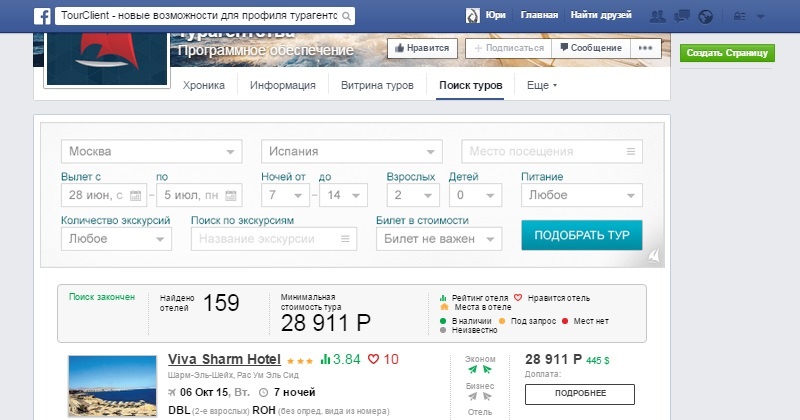Click Рейтинг отеля legend item

point(474,298)
